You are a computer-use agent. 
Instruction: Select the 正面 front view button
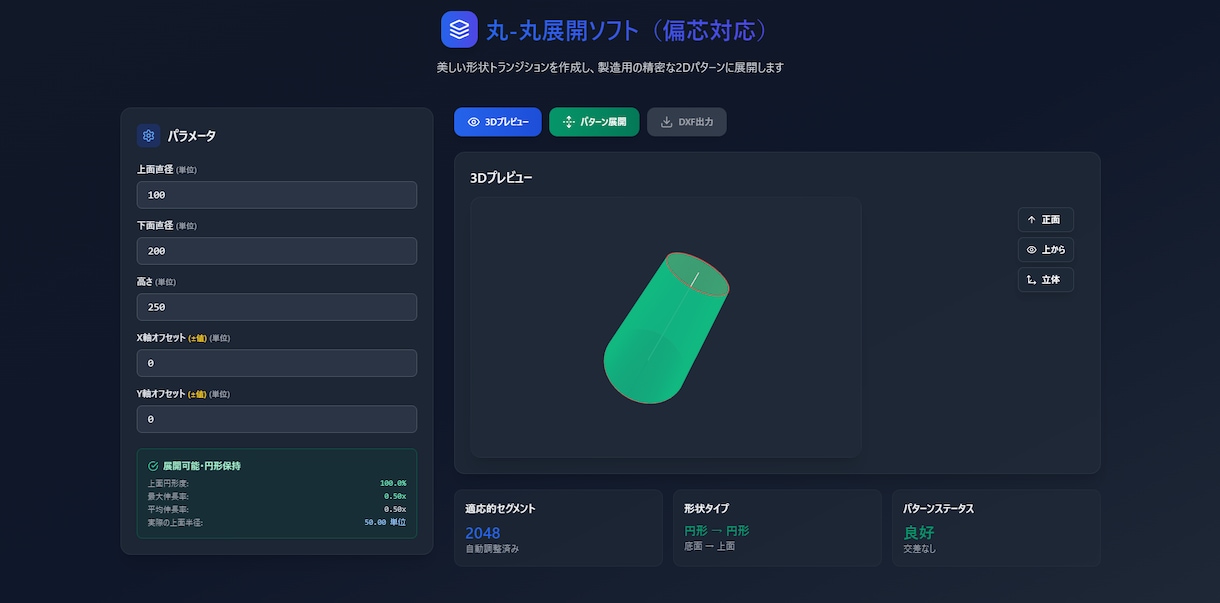coord(1046,220)
